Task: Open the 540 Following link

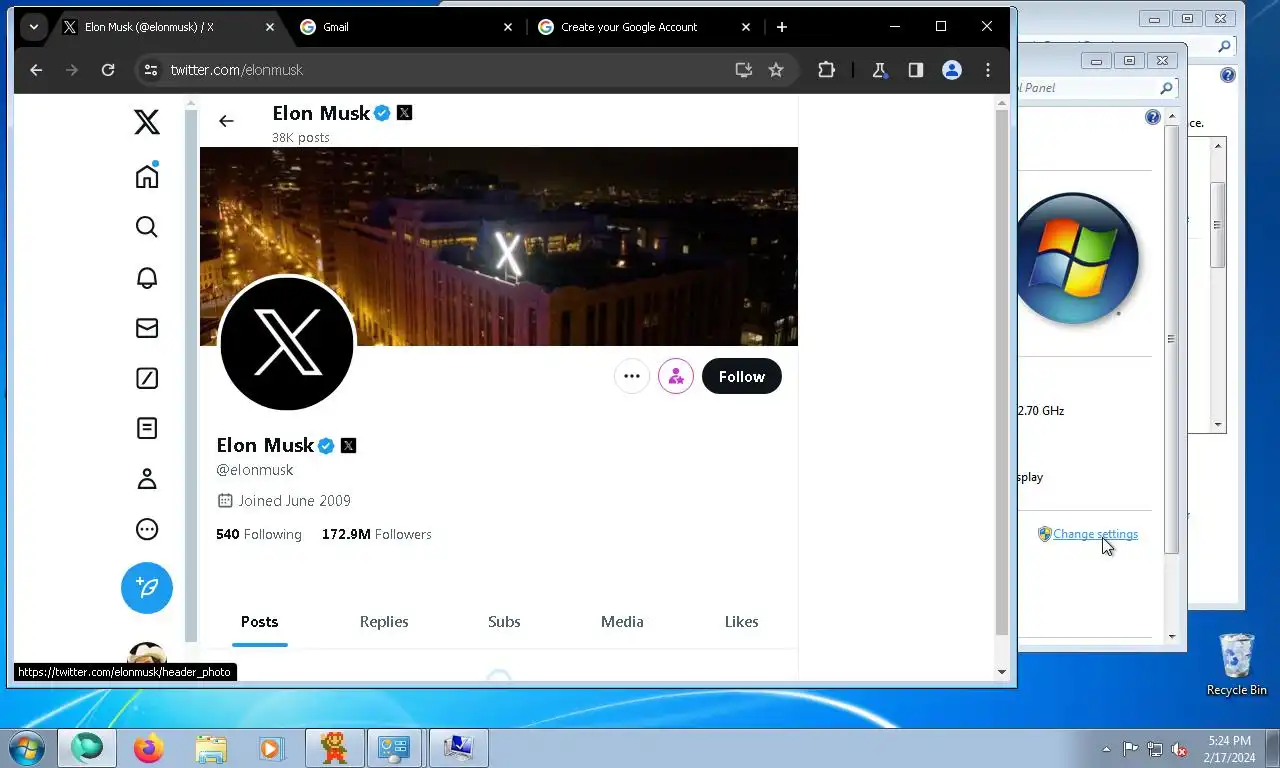Action: (259, 534)
